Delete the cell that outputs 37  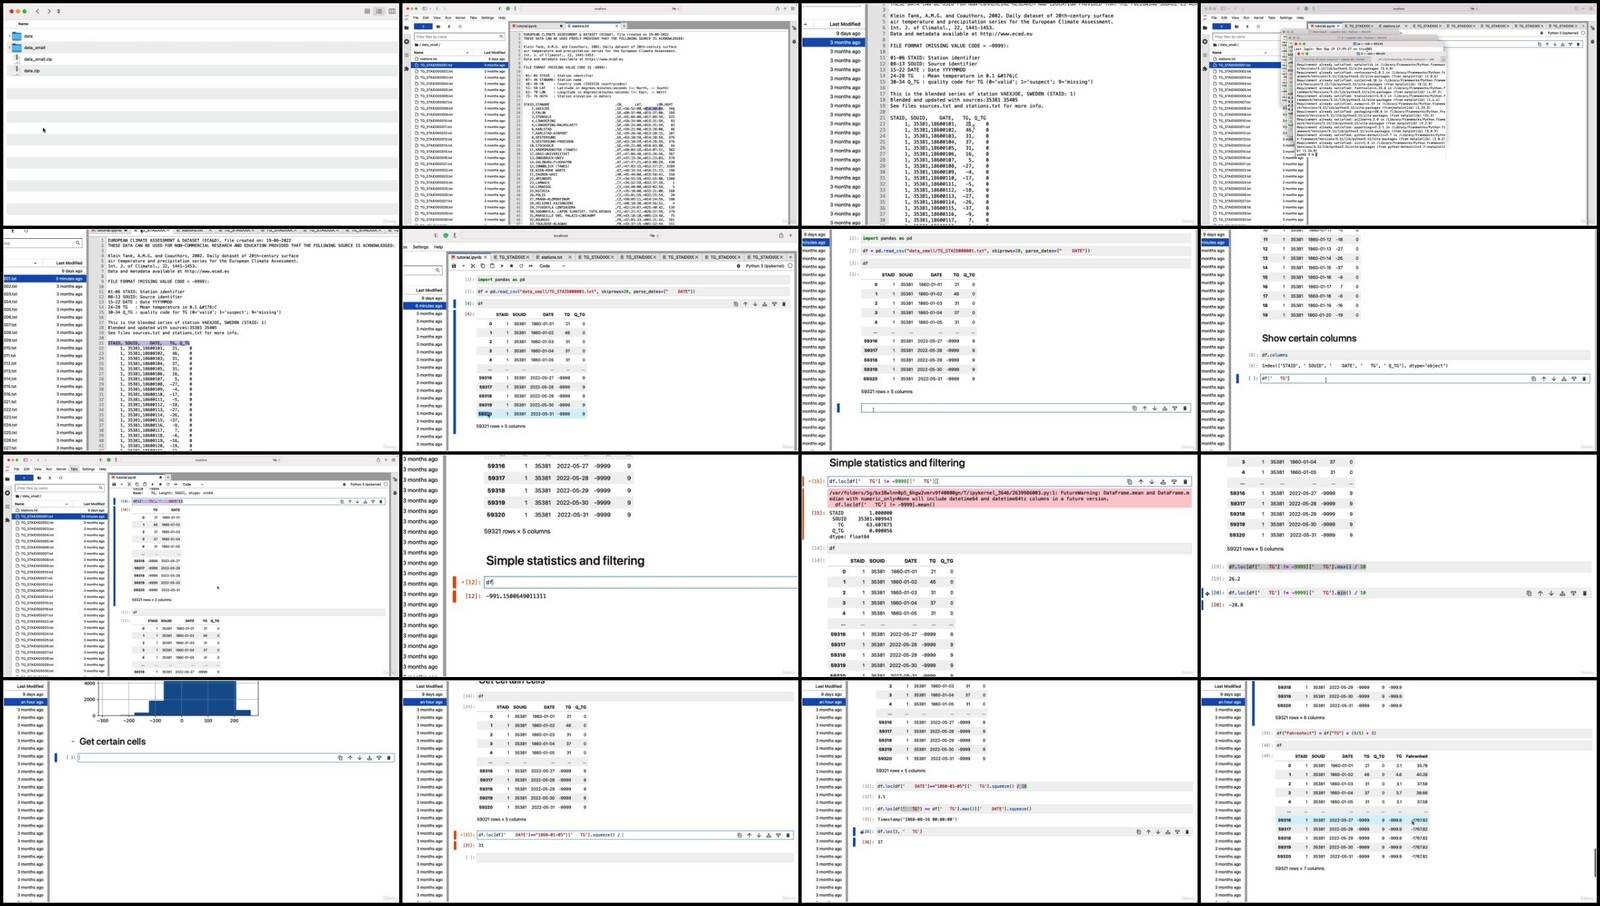pyautogui.click(x=1187, y=832)
